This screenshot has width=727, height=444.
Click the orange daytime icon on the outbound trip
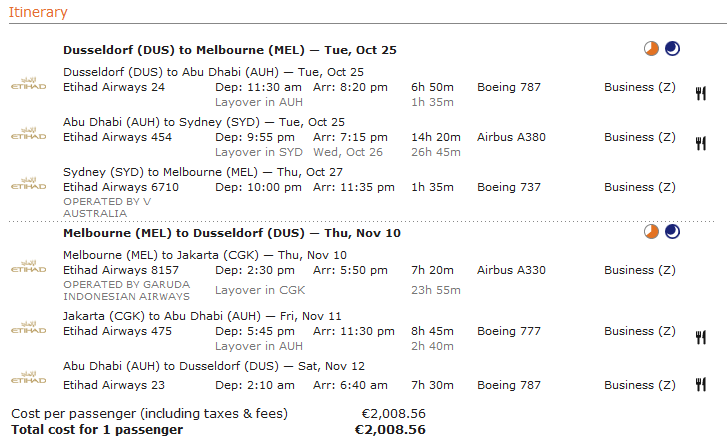pyautogui.click(x=651, y=49)
